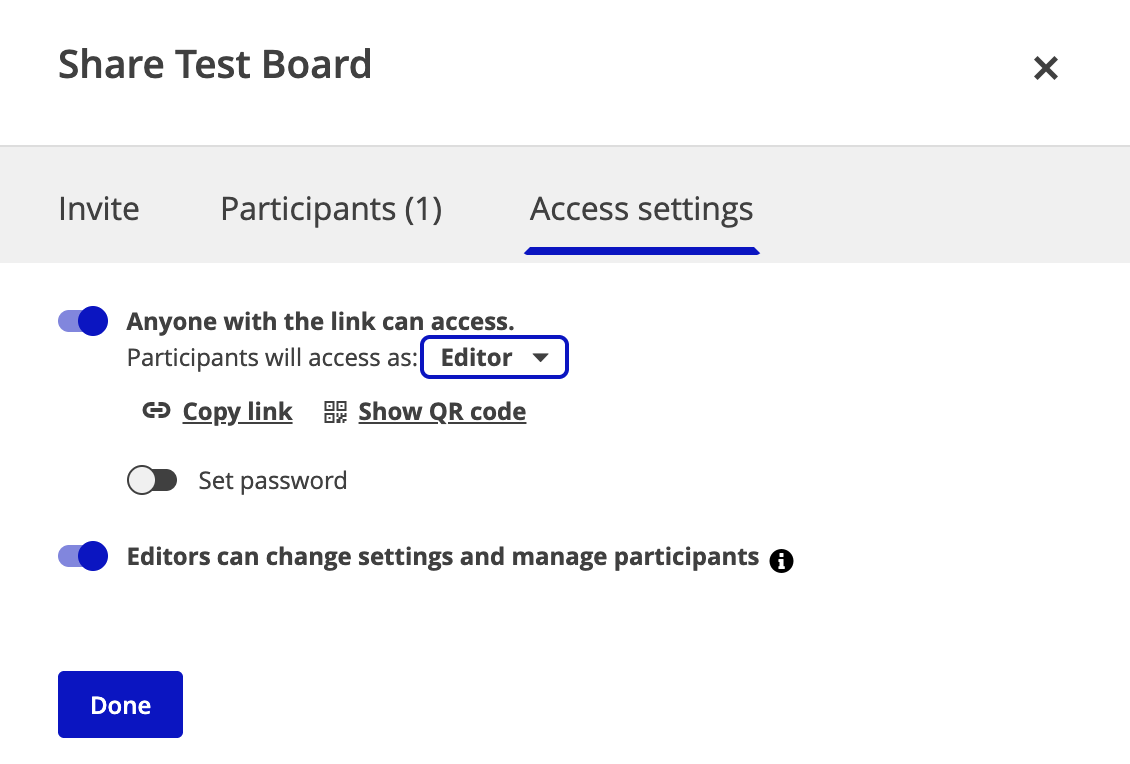Enable the Set password toggle

click(x=152, y=481)
